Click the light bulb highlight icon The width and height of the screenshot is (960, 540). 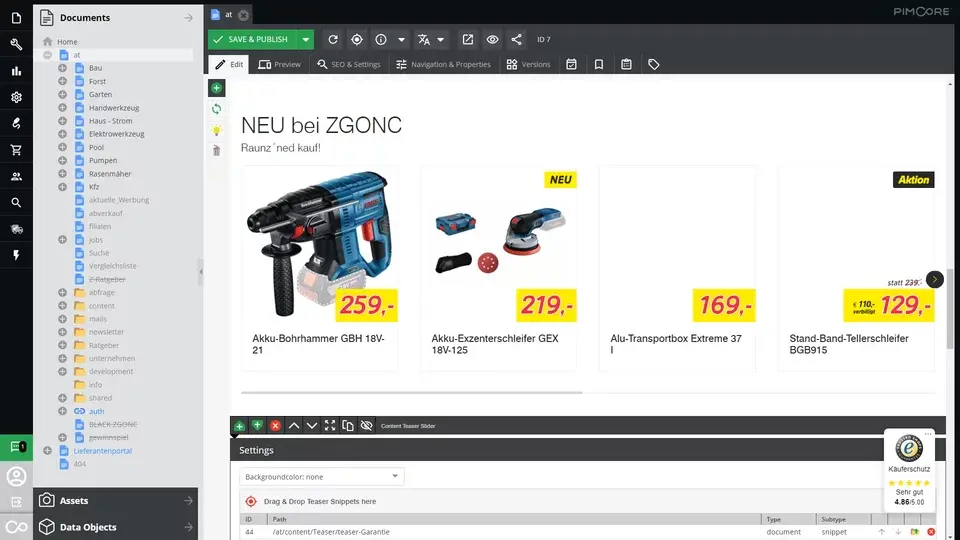point(217,130)
